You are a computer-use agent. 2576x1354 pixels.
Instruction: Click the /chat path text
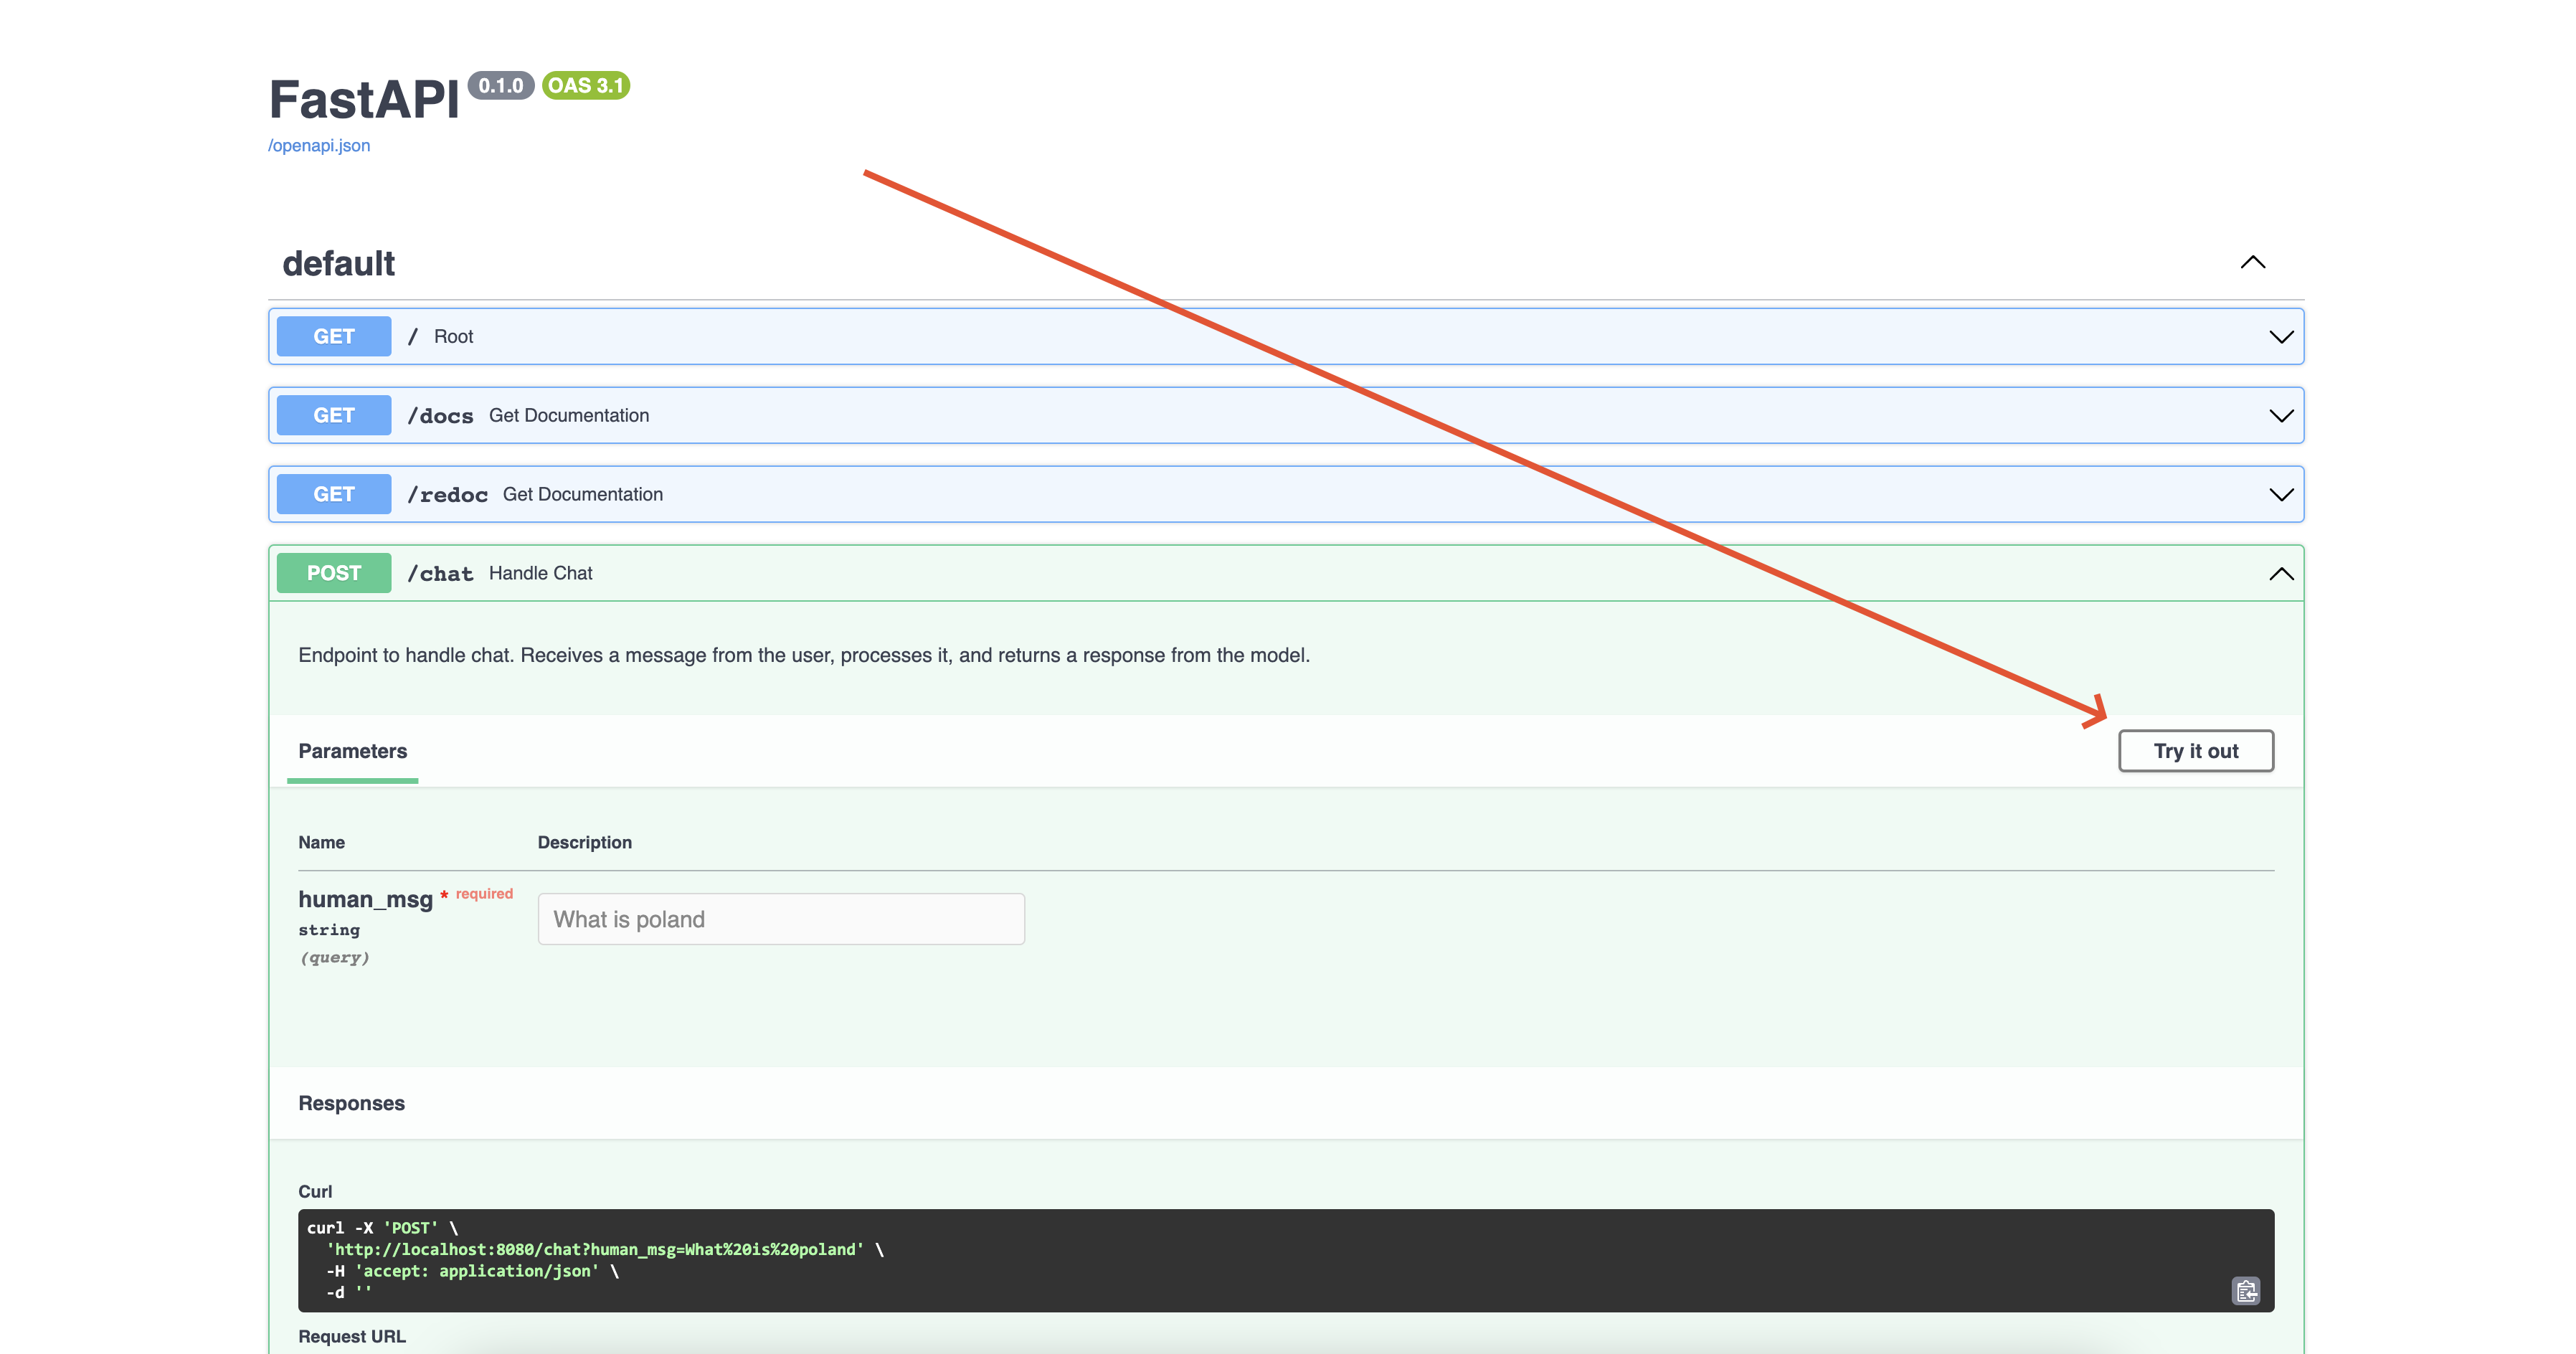[440, 574]
